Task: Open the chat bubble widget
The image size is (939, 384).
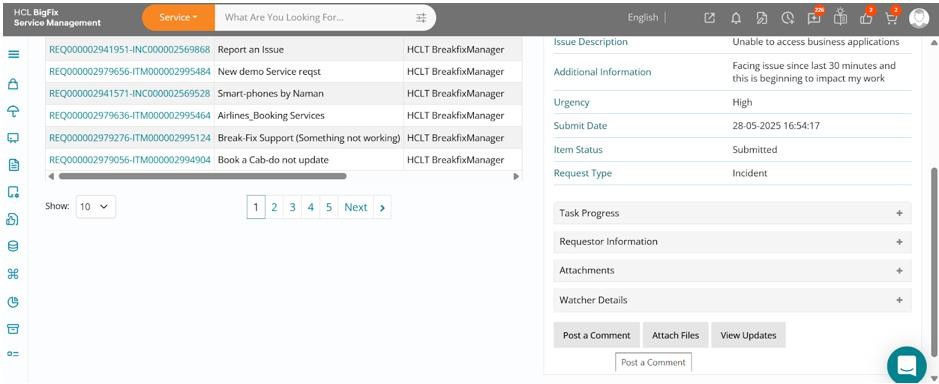Action: pos(907,364)
